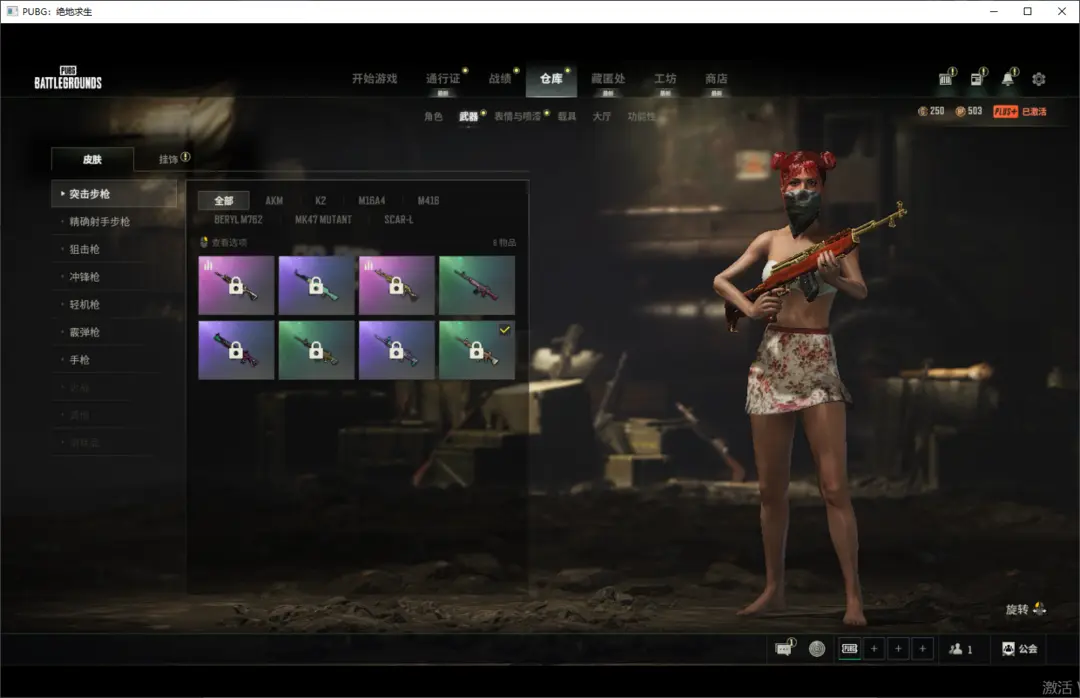The width and height of the screenshot is (1080, 698).
Task: Select the locked teal-magenta rifle skin on purple
Action: tap(236, 350)
